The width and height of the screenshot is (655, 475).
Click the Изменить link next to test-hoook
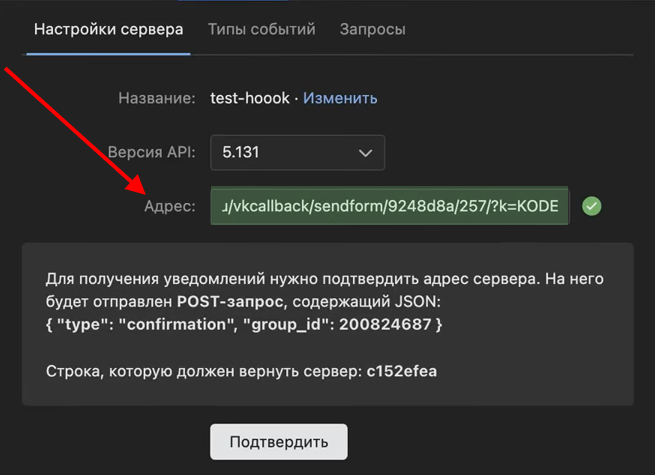click(x=340, y=98)
